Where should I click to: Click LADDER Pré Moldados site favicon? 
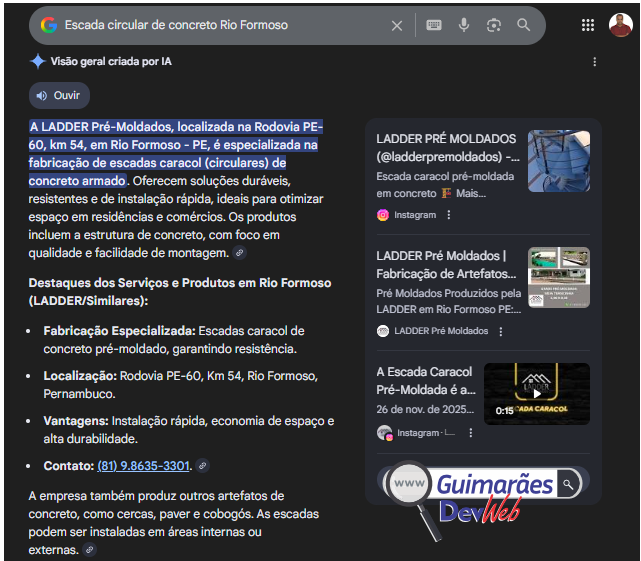point(383,331)
